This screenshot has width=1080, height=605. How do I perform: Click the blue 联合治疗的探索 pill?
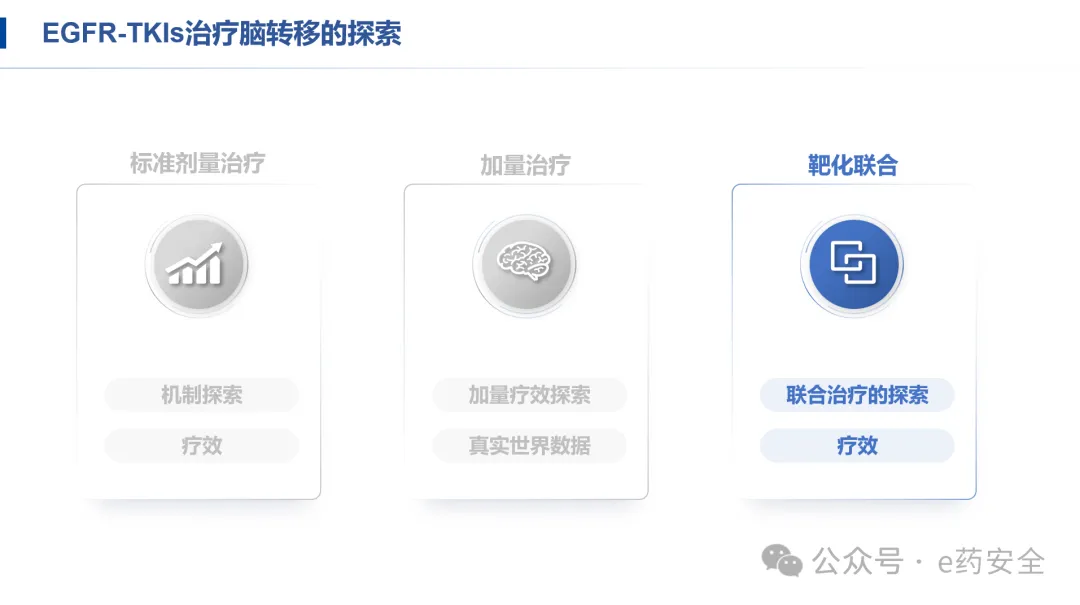point(857,394)
